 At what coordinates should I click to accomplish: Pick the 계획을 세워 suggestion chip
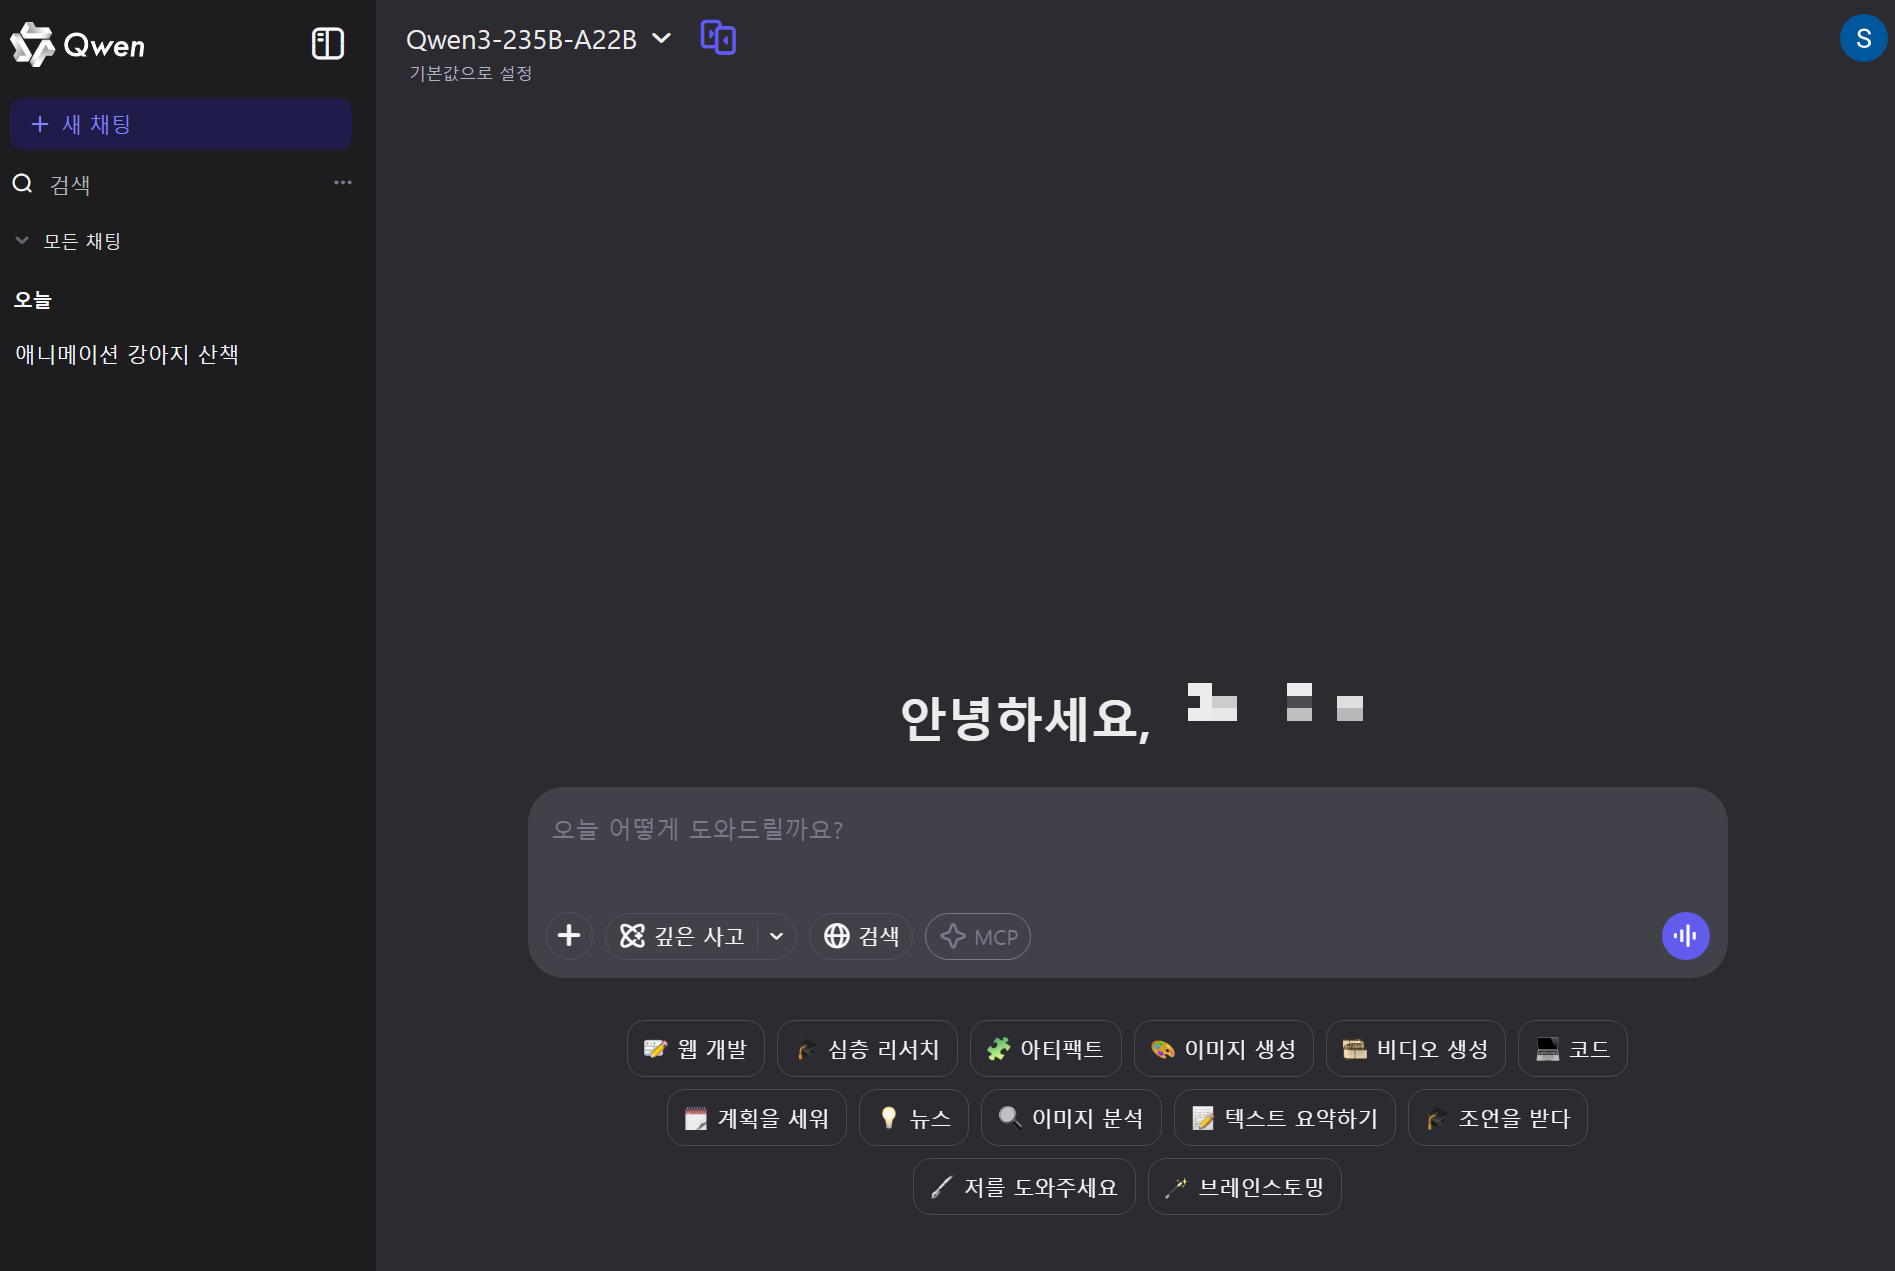[x=757, y=1118]
